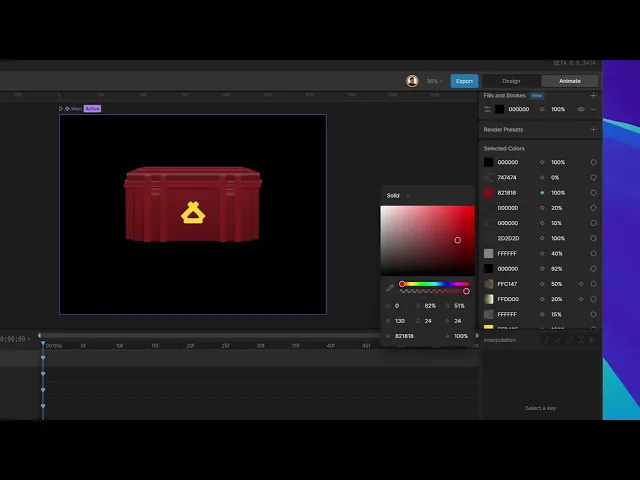Click the 000000 hex text in Fills and Strokes
The width and height of the screenshot is (640, 480).
519,109
